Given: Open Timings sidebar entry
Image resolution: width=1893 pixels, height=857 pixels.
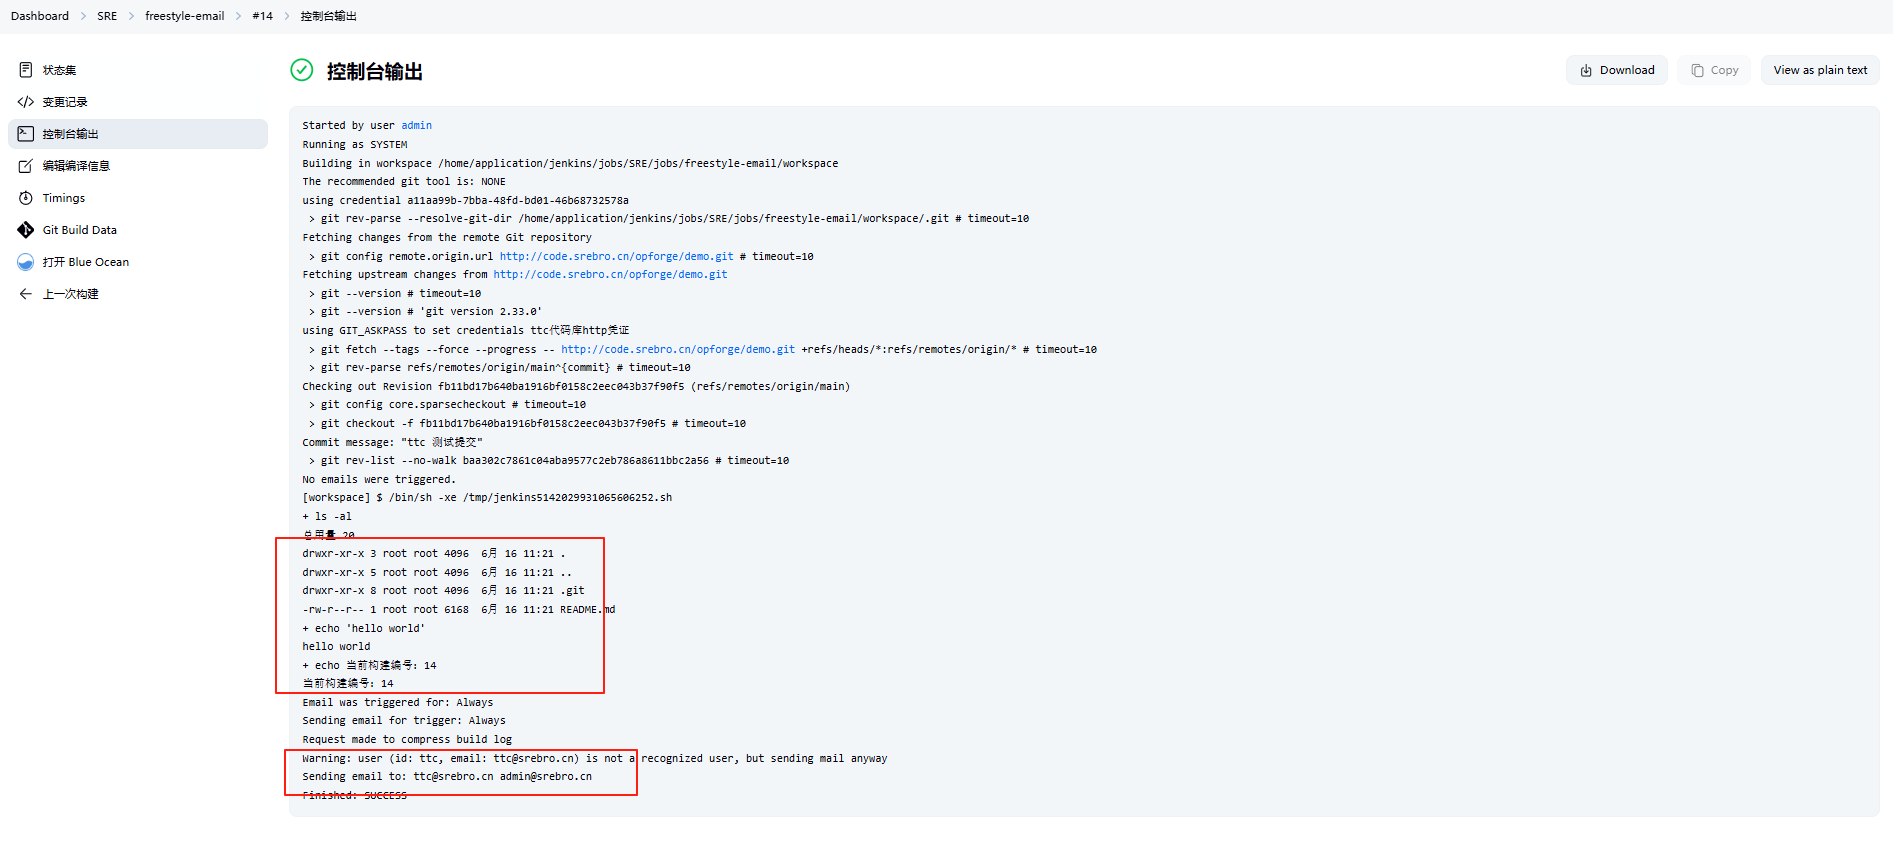Looking at the screenshot, I should point(64,198).
